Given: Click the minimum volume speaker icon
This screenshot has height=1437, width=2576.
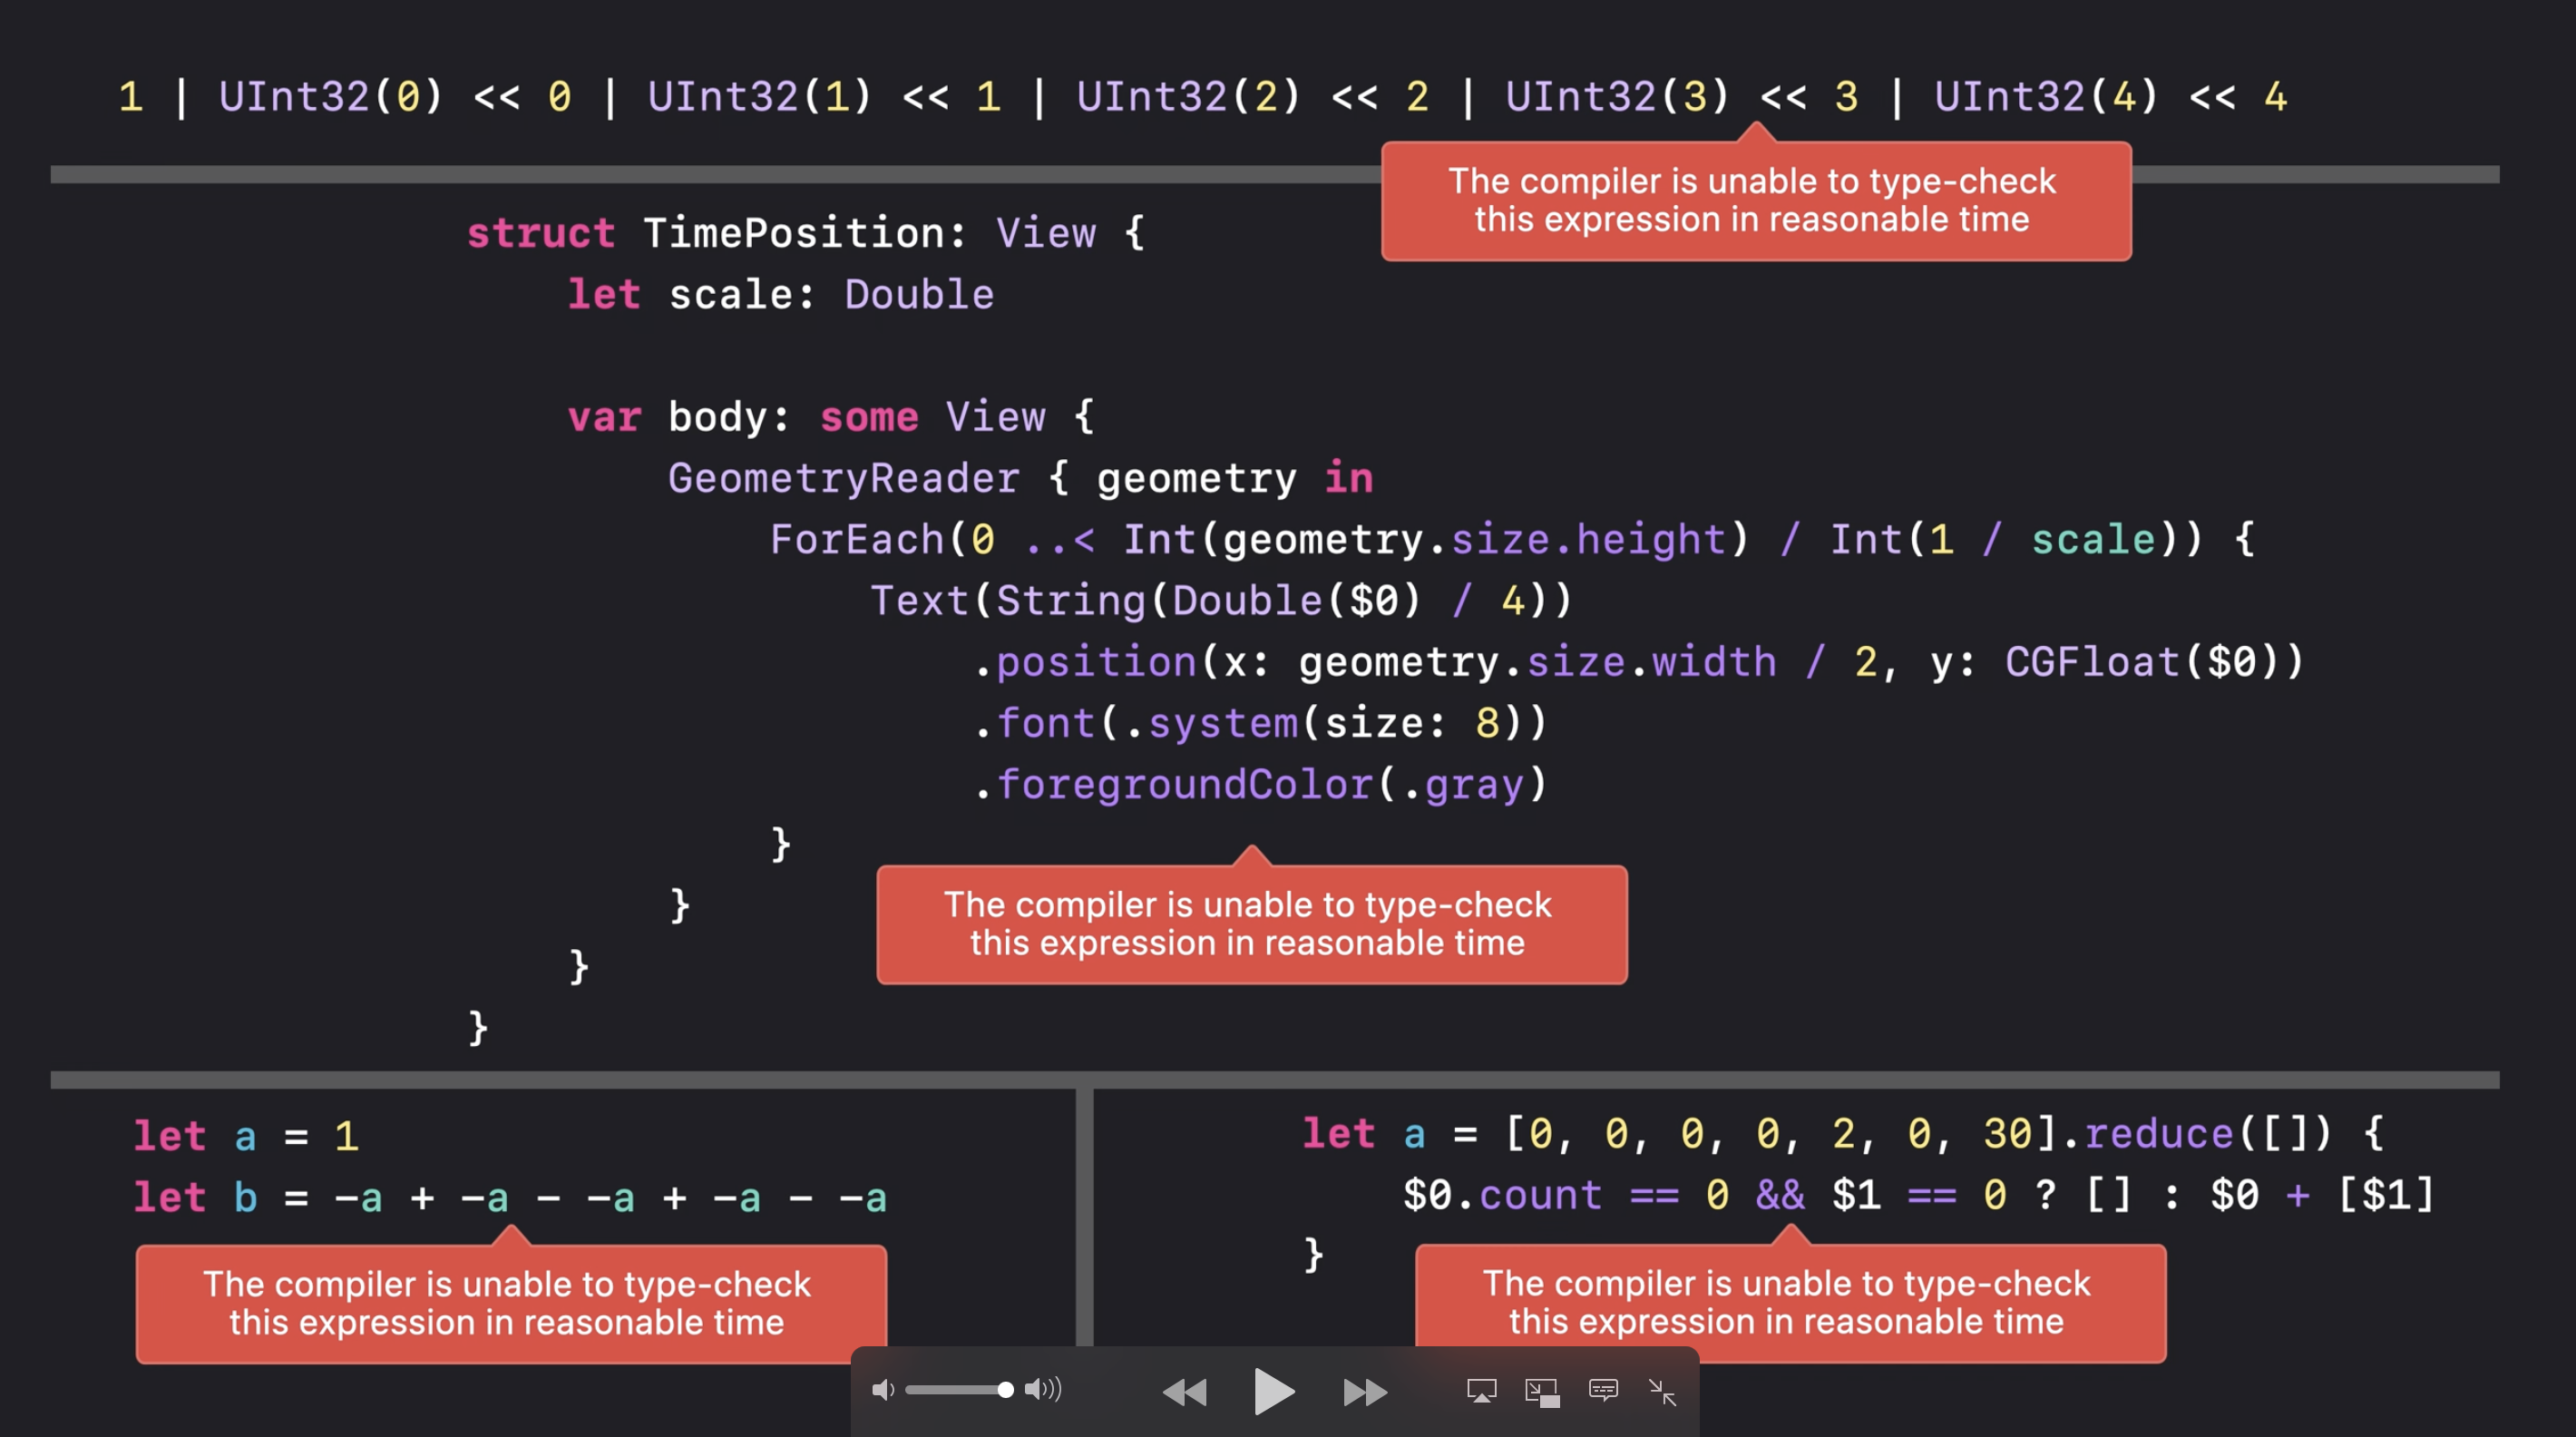Looking at the screenshot, I should (882, 1390).
